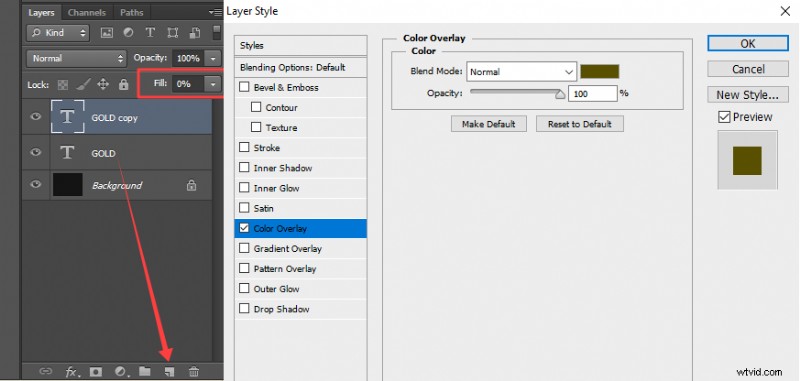Screen dimensions: 800x381
Task: Enable the Pattern Overlay checkbox
Action: point(244,268)
